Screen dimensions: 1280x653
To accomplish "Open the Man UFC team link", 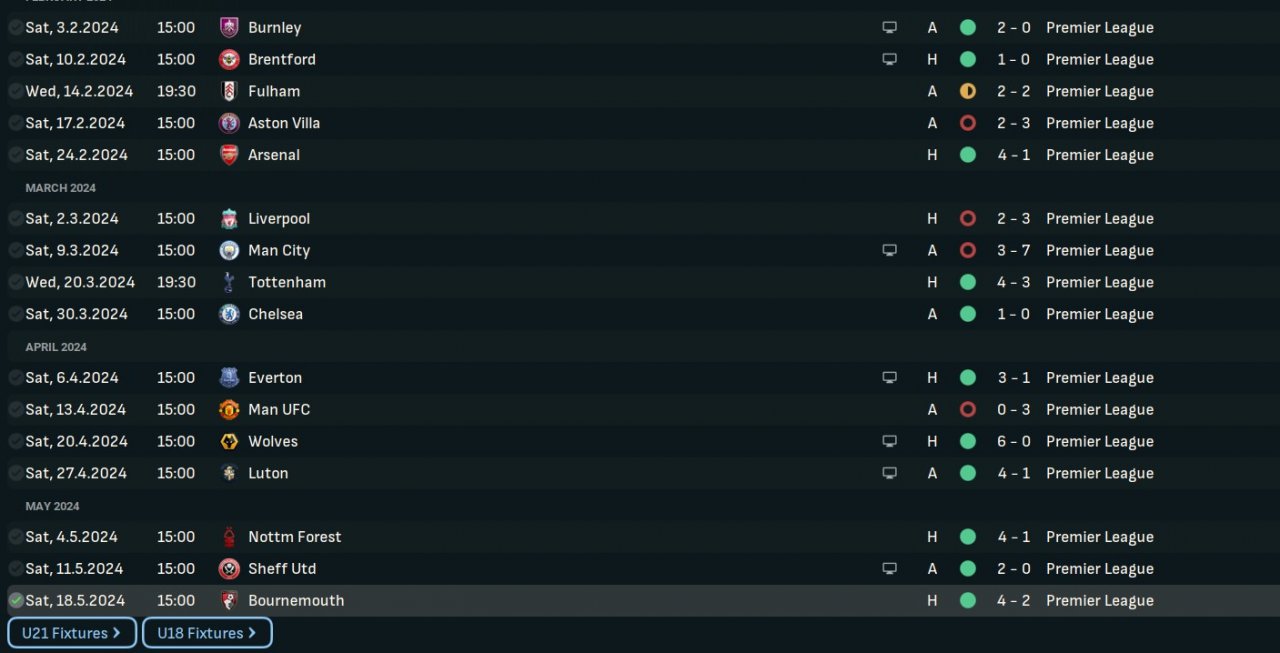I will click(x=279, y=410).
